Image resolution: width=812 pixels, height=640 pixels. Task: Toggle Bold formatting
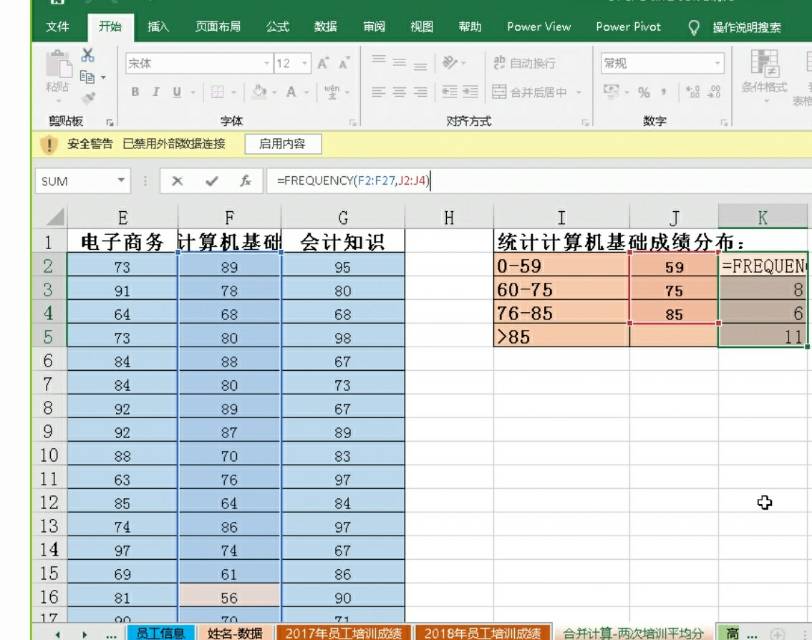pyautogui.click(x=135, y=92)
